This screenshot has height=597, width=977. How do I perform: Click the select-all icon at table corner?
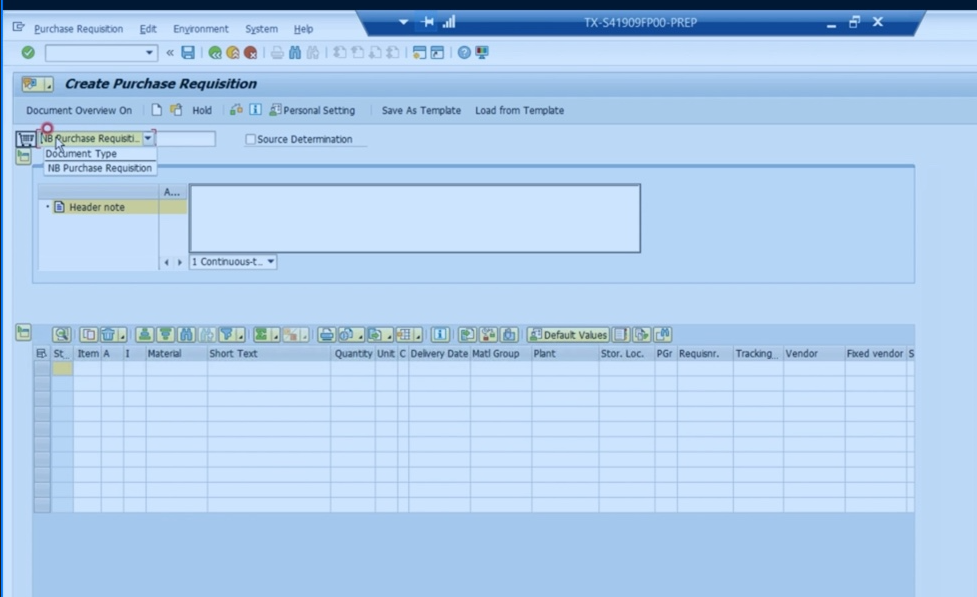(x=42, y=353)
